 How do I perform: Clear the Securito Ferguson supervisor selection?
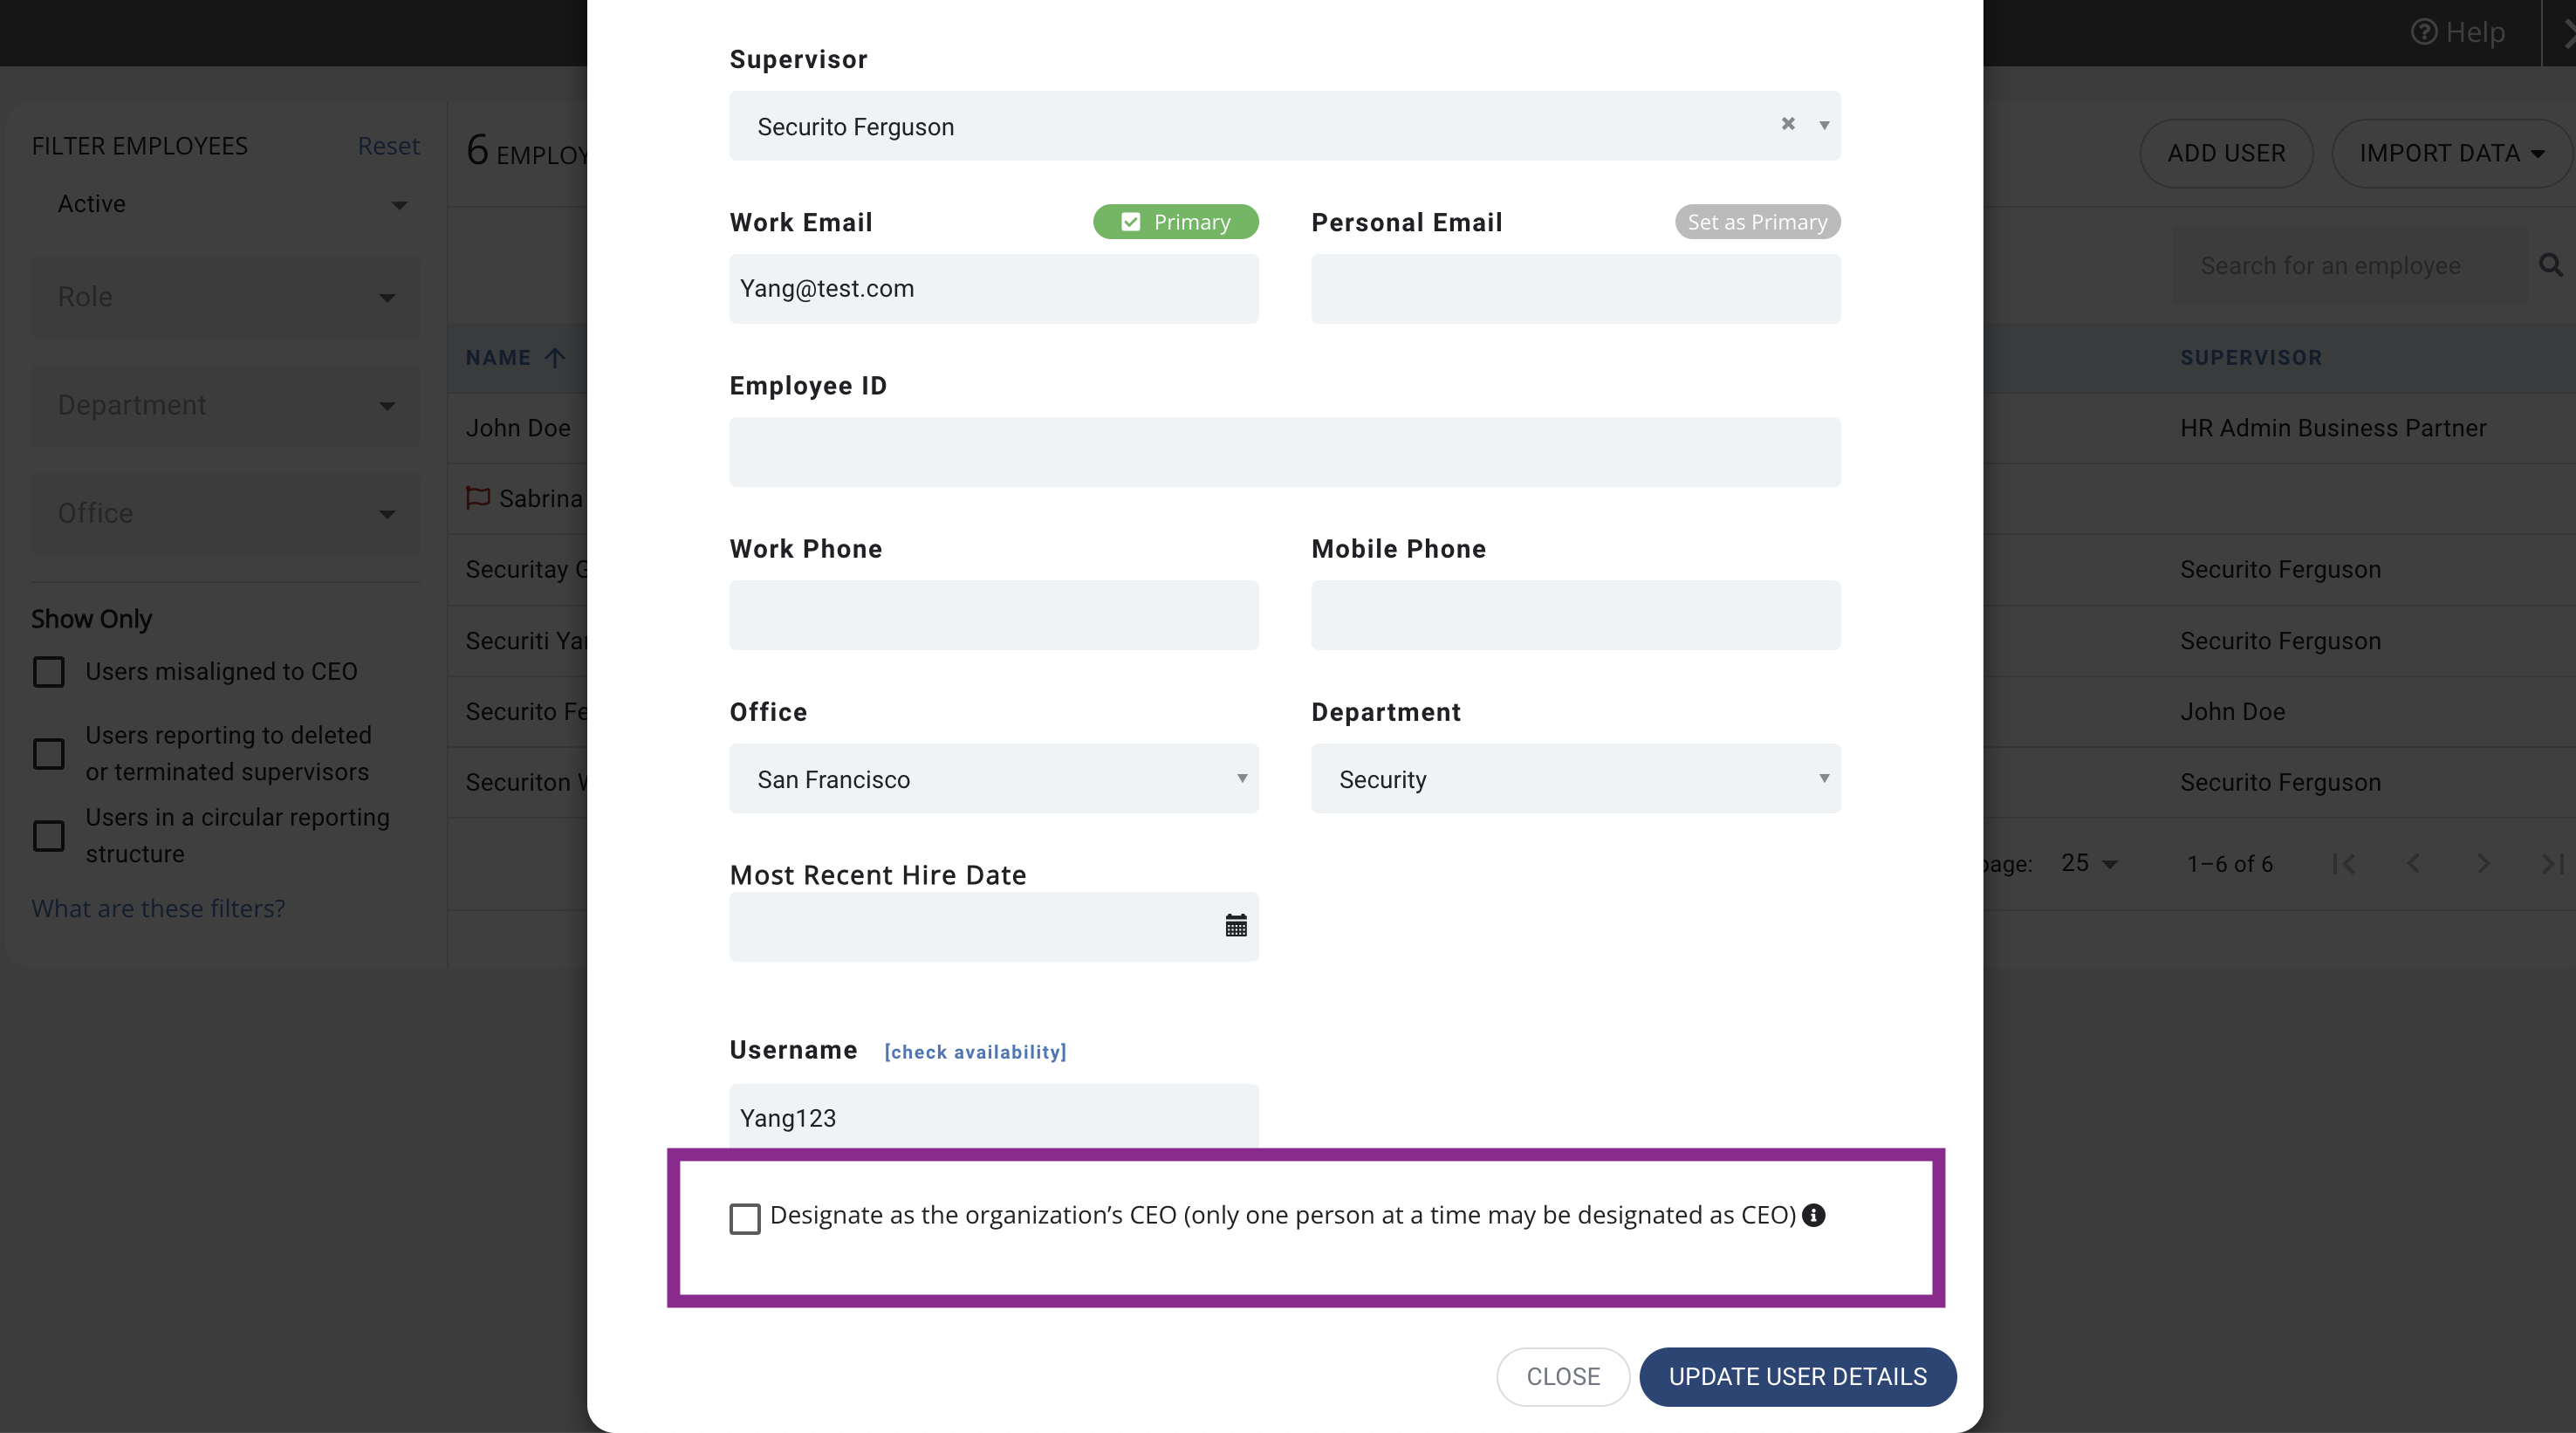tap(1788, 124)
